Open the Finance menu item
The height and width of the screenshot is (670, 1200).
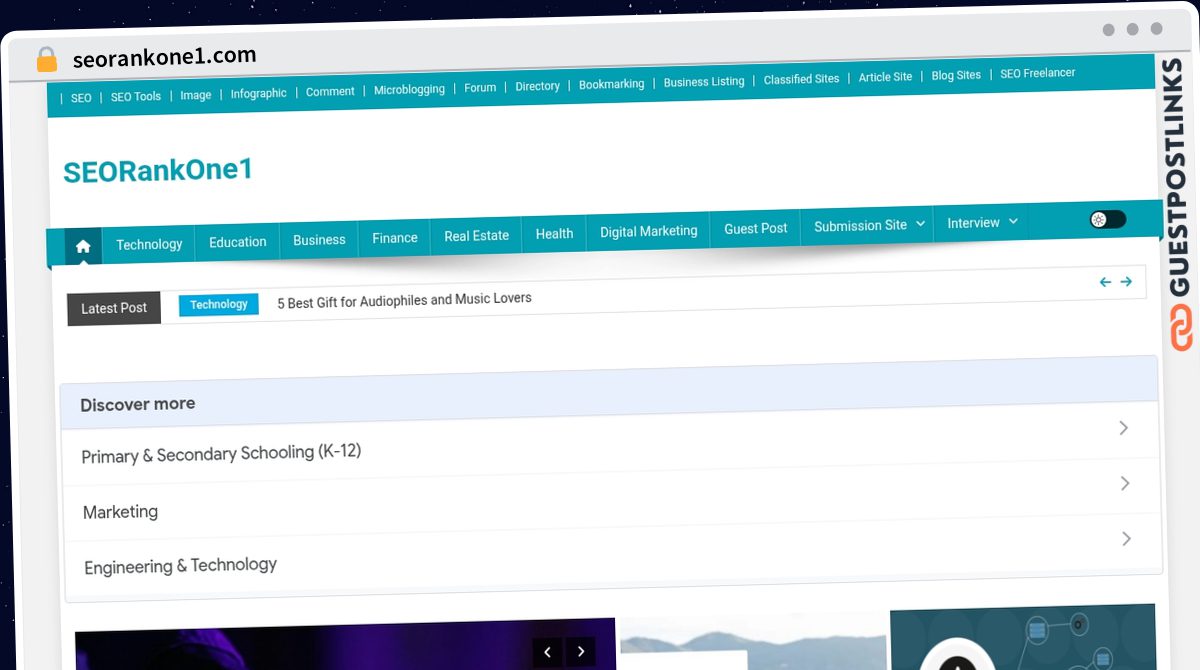(x=395, y=238)
